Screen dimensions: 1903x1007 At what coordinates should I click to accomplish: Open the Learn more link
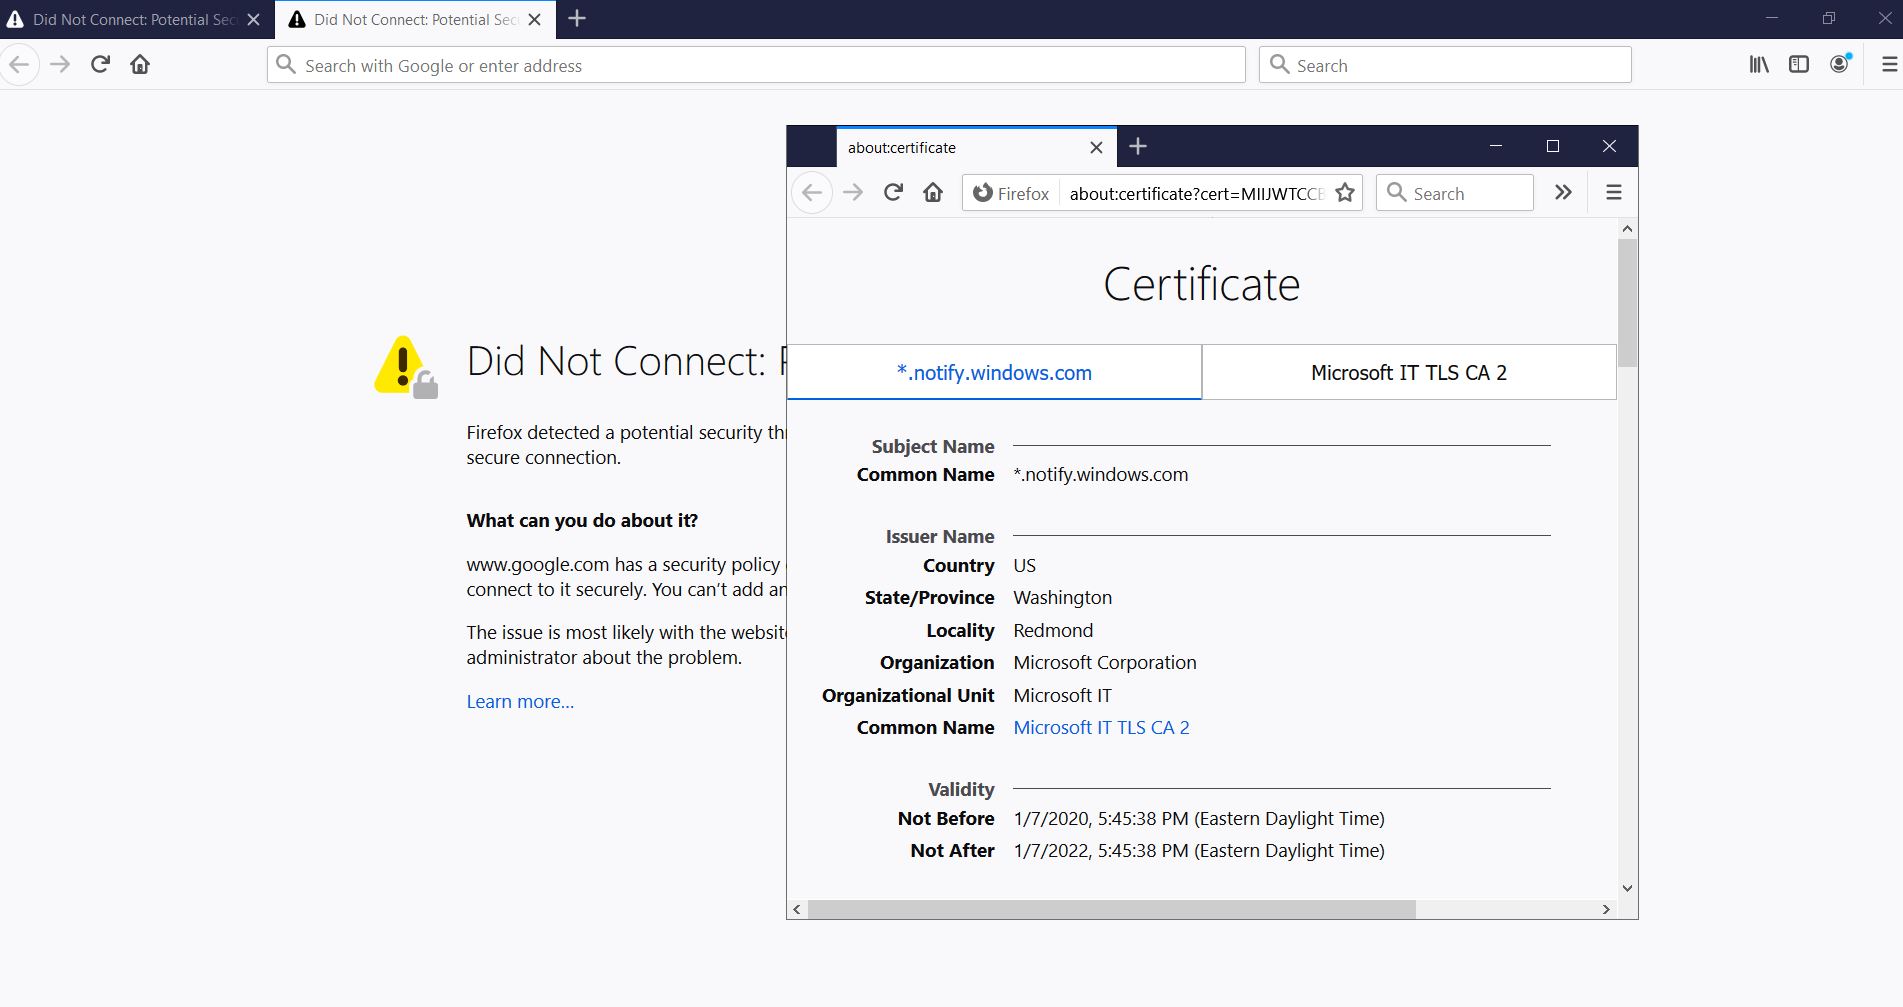520,702
